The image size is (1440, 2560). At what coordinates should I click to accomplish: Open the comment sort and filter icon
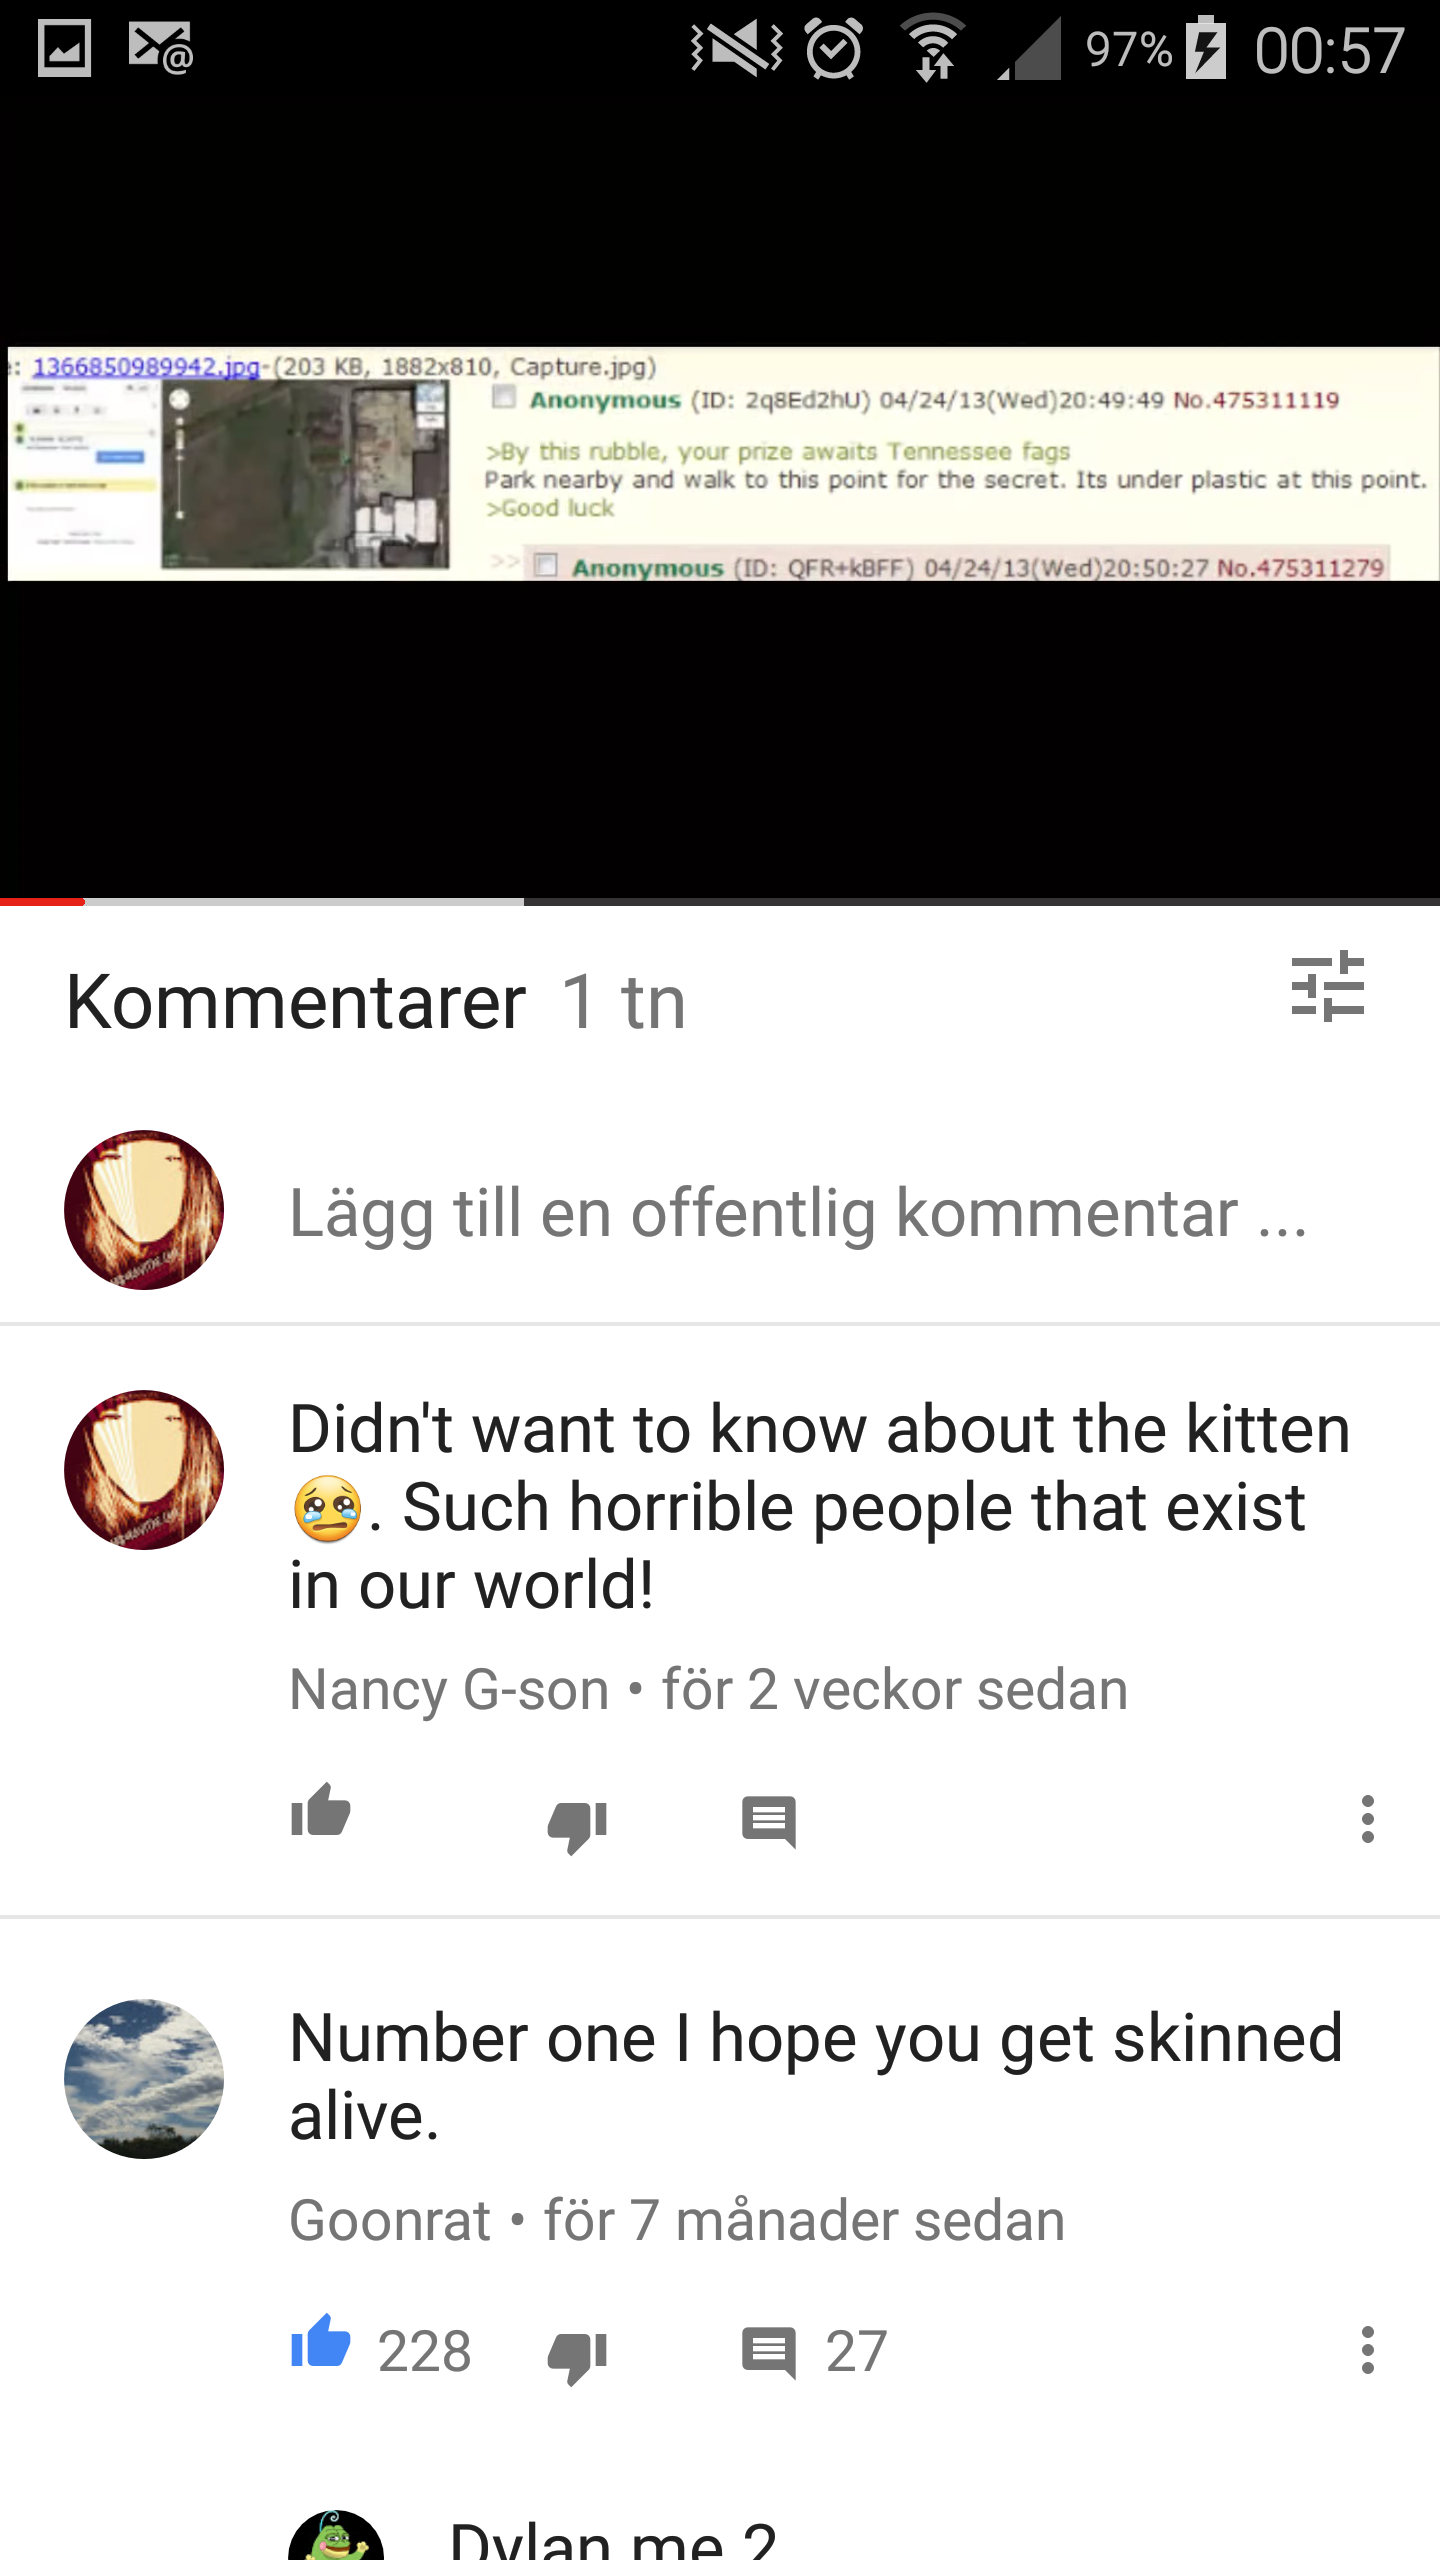click(1327, 986)
